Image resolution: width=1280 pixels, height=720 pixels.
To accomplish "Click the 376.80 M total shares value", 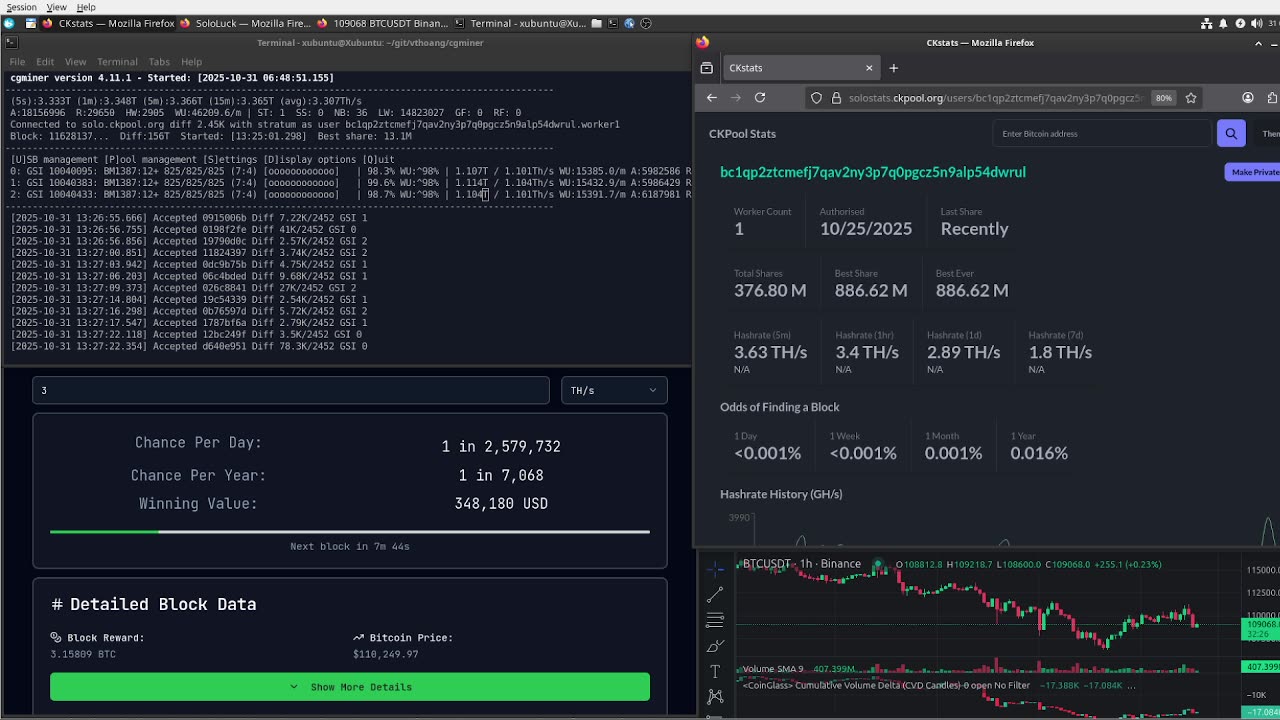I will (x=770, y=290).
